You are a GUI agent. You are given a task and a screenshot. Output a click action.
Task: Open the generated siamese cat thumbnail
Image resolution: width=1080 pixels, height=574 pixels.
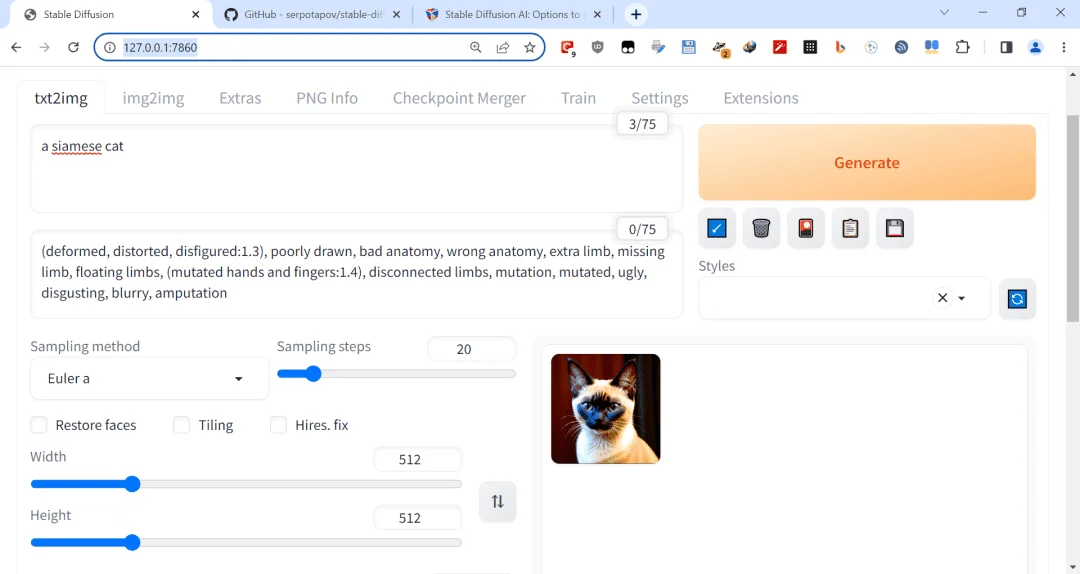[x=605, y=409]
